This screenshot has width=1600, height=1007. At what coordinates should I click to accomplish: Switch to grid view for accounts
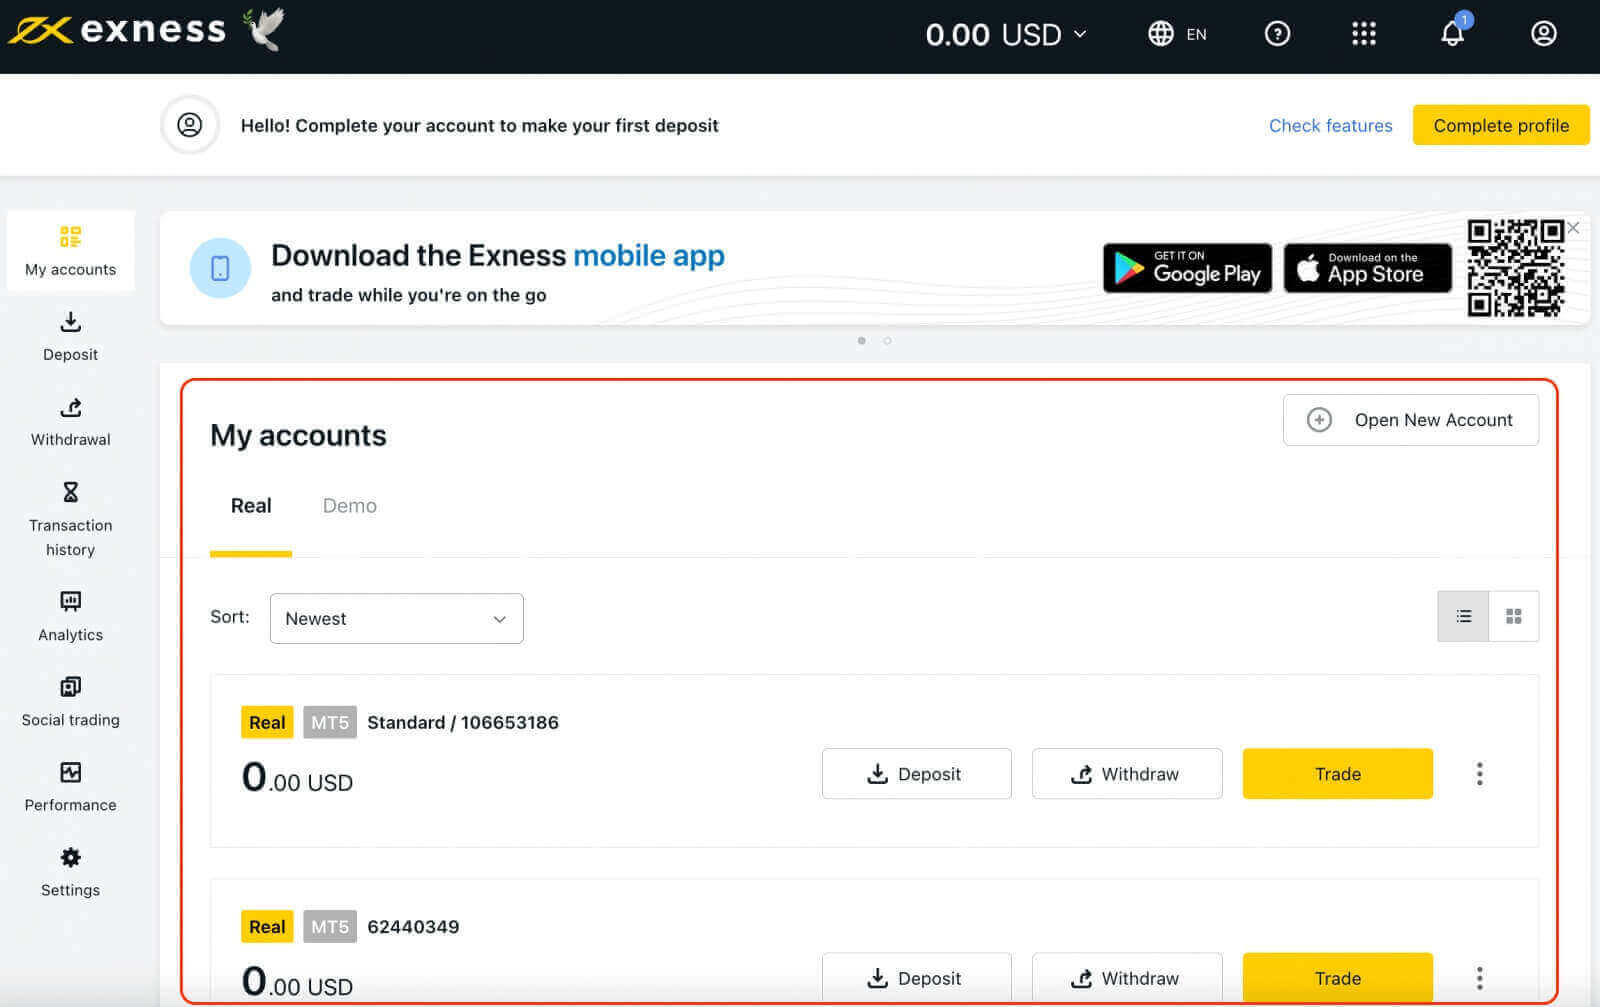click(x=1513, y=616)
